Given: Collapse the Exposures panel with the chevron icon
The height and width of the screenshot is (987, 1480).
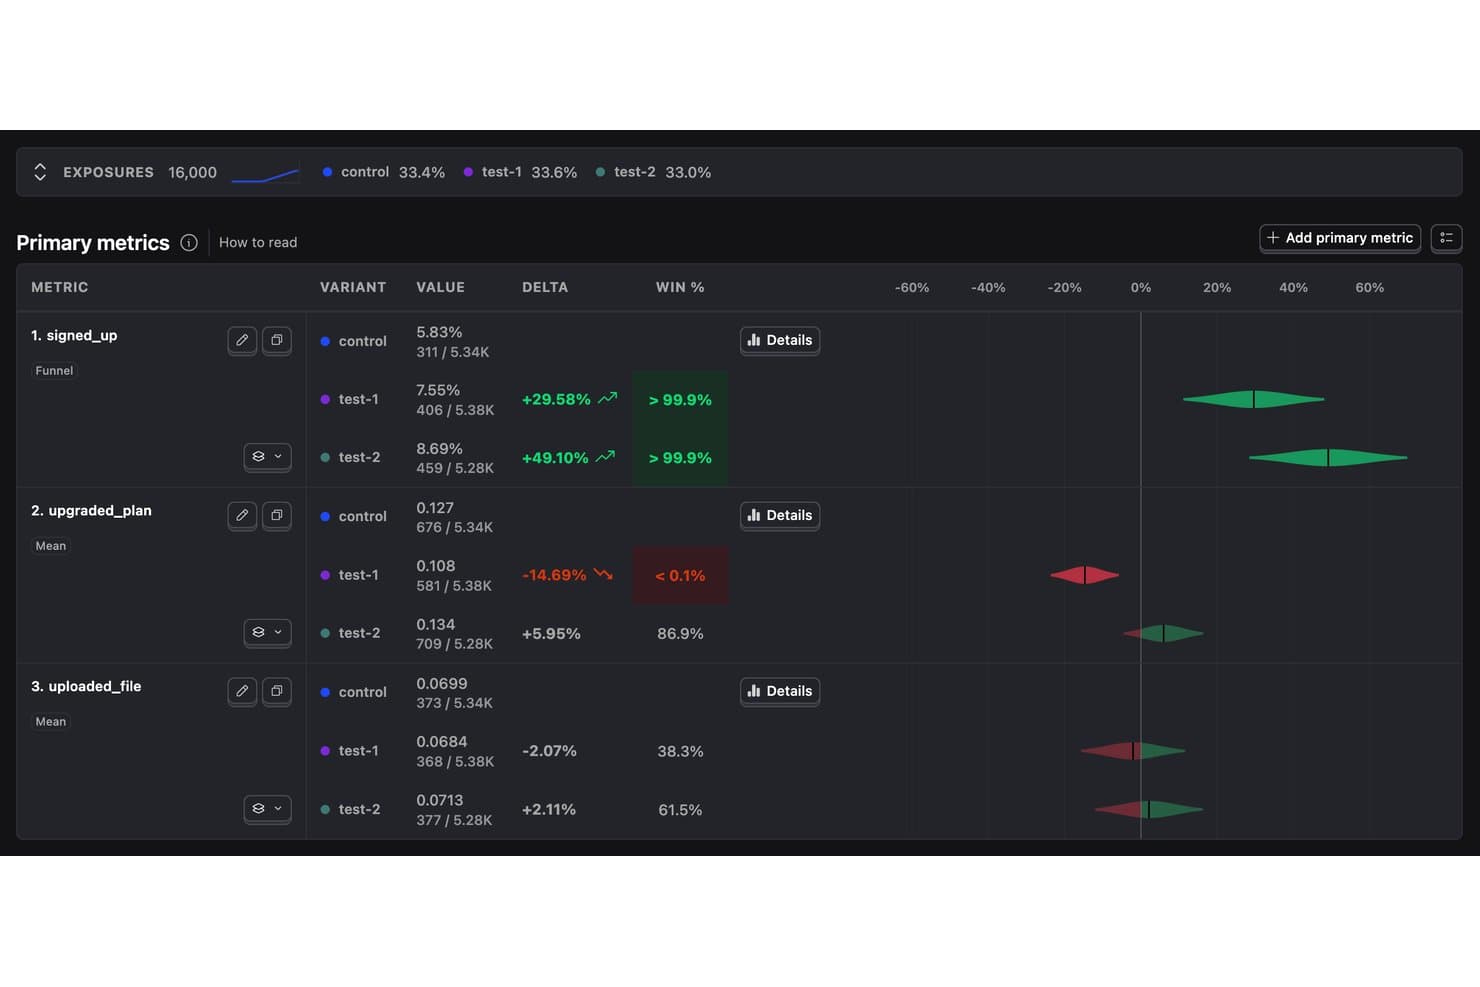Looking at the screenshot, I should click(40, 172).
